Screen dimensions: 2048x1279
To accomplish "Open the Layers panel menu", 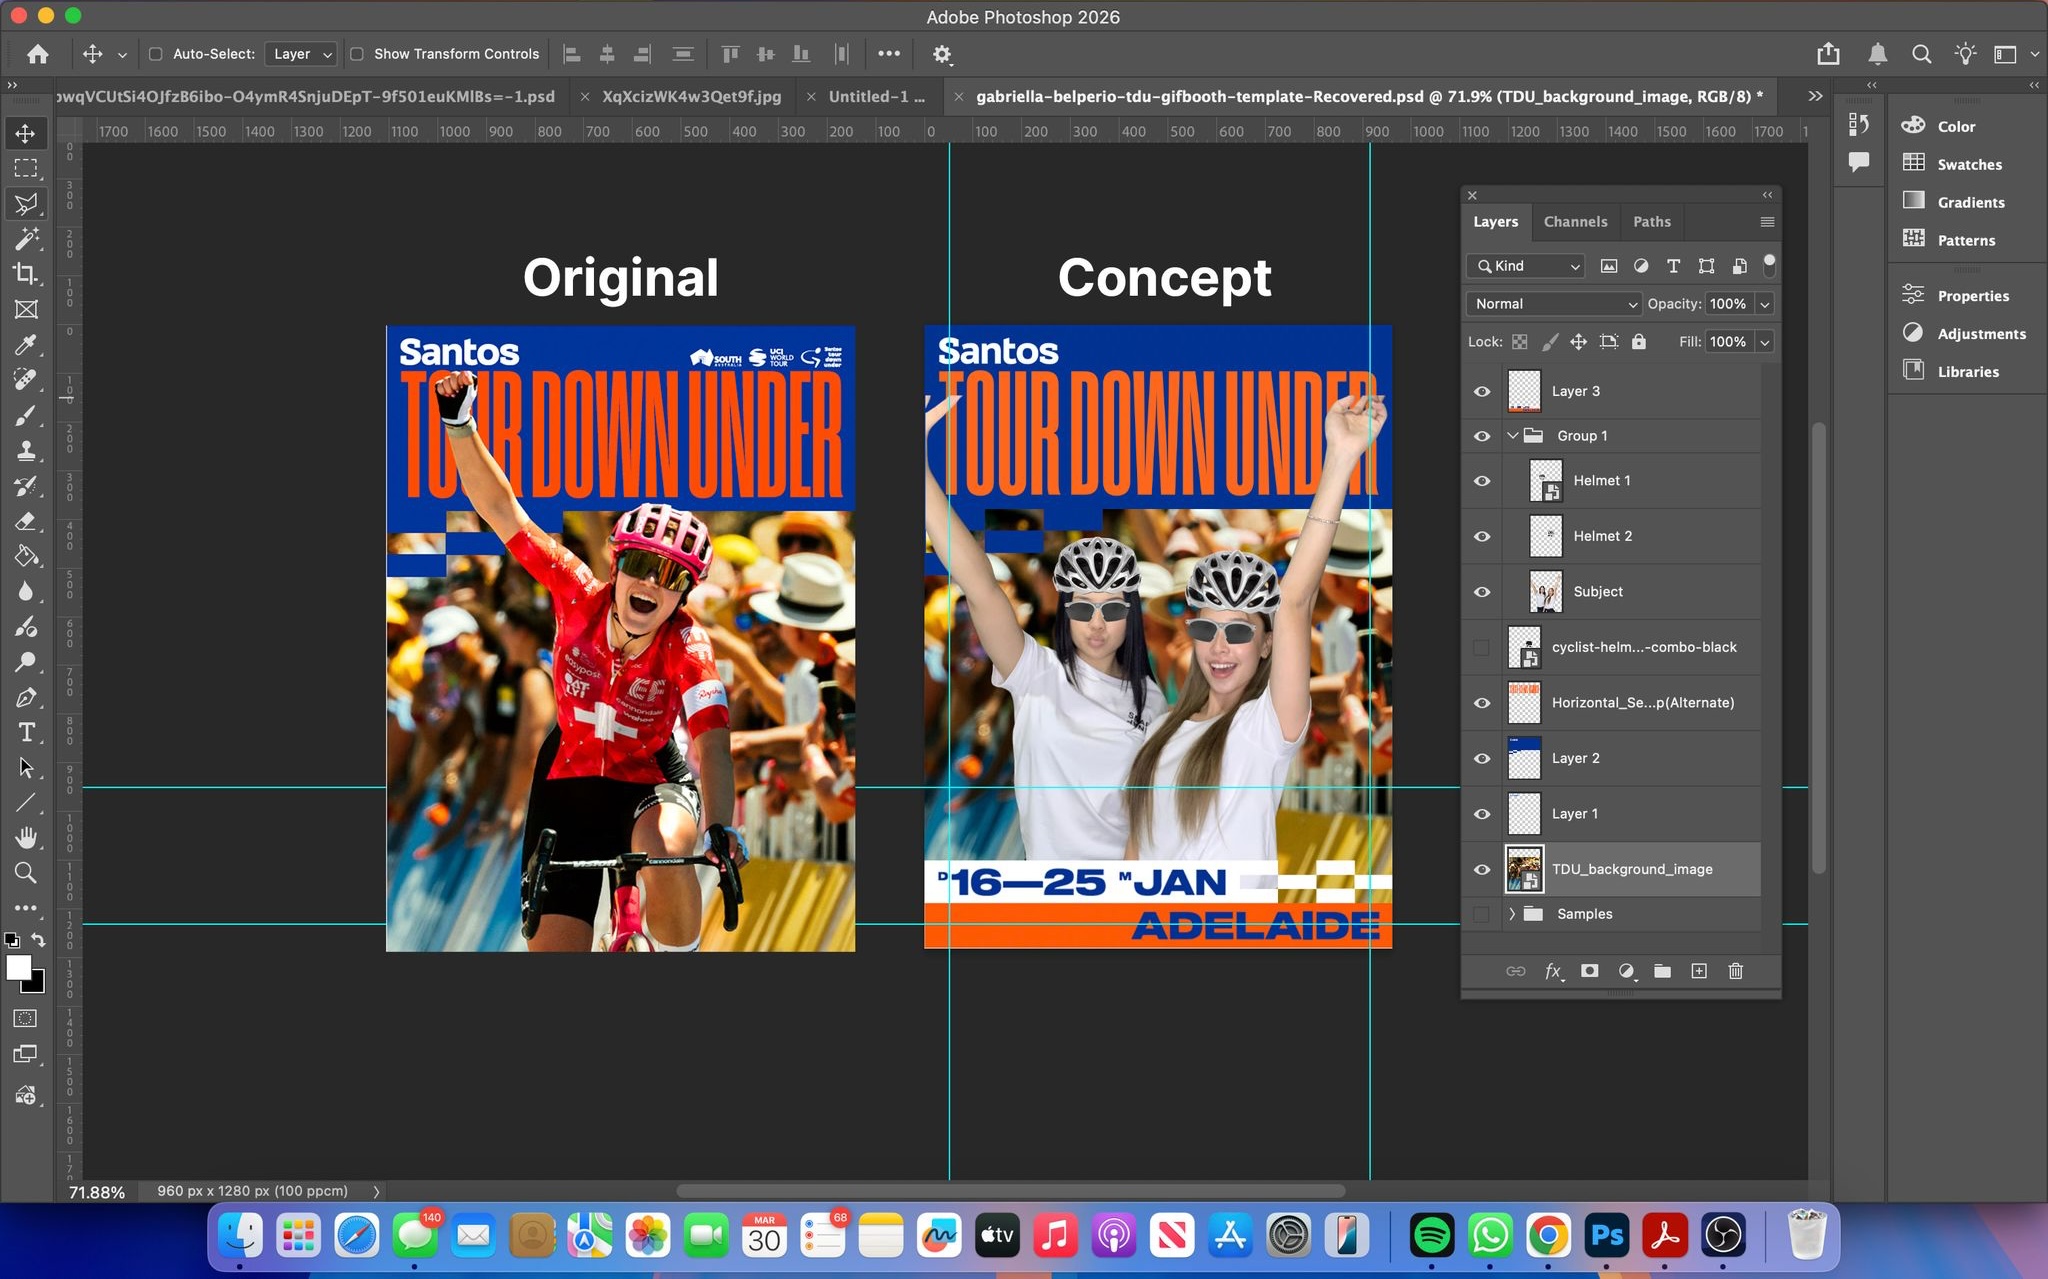I will point(1767,222).
